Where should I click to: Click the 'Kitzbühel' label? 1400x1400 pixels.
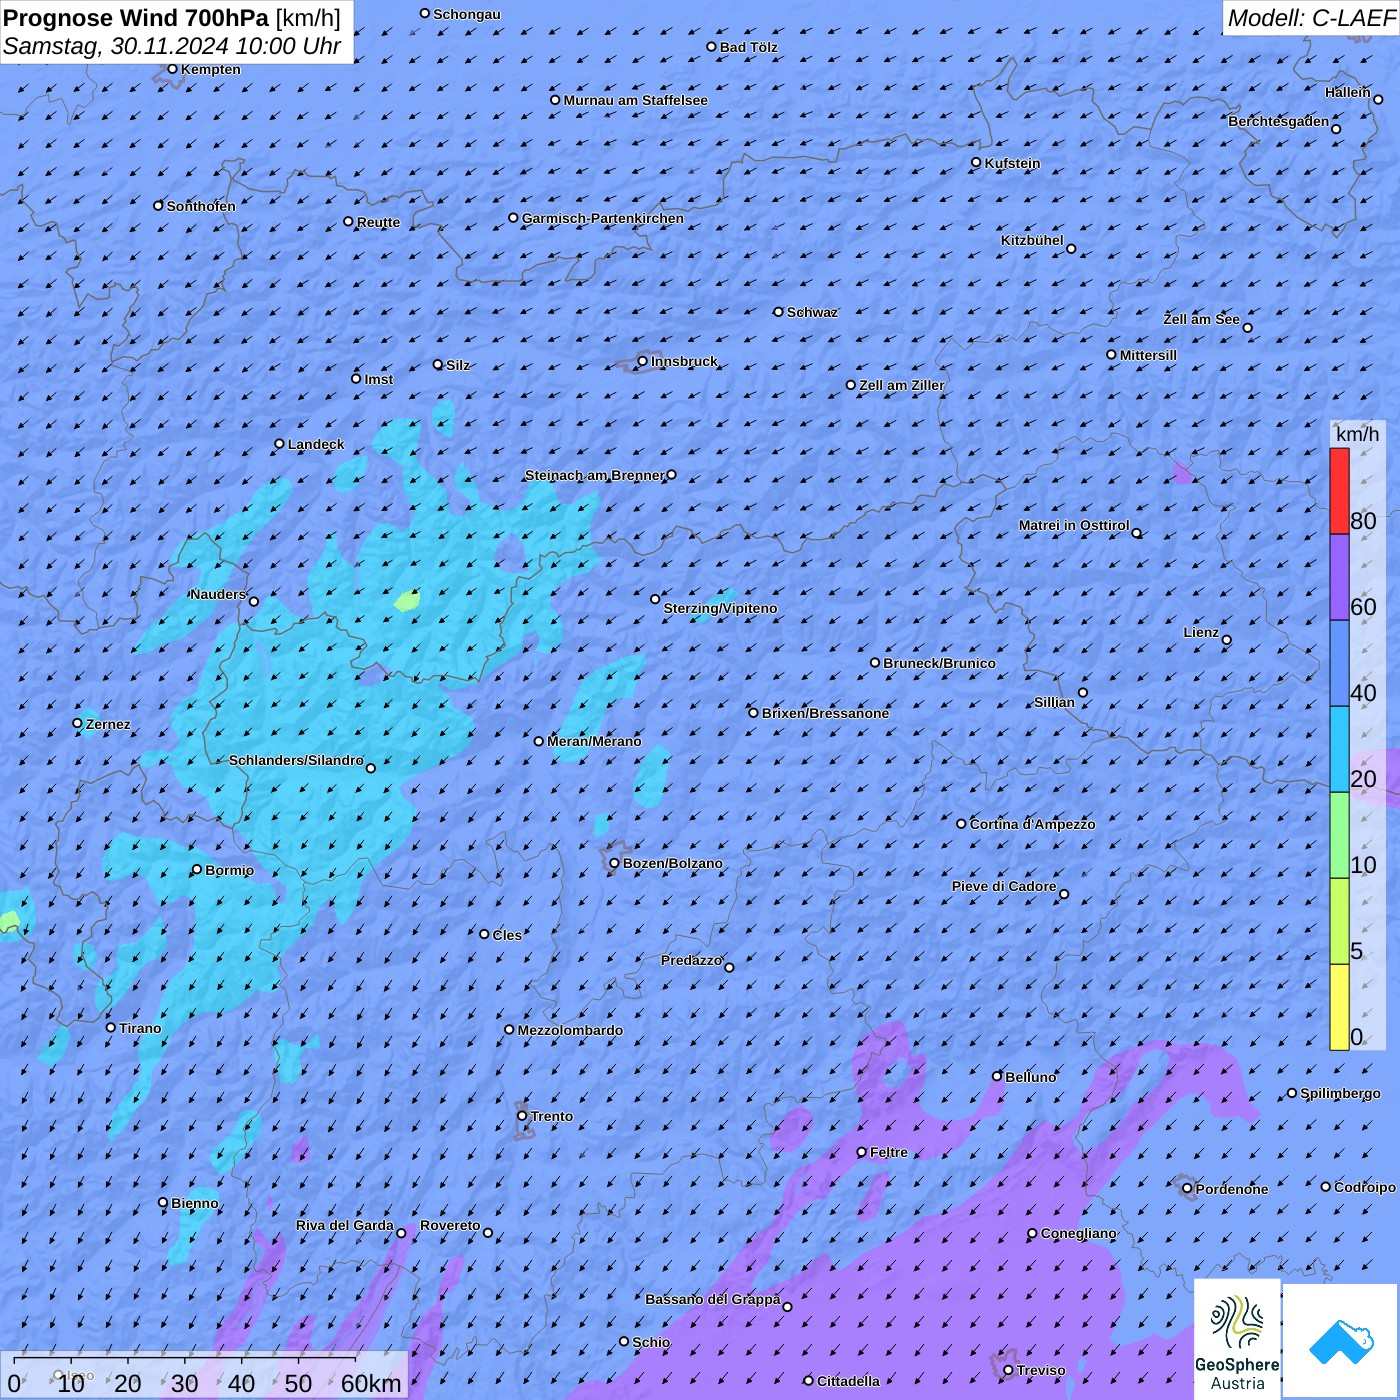coord(1032,240)
